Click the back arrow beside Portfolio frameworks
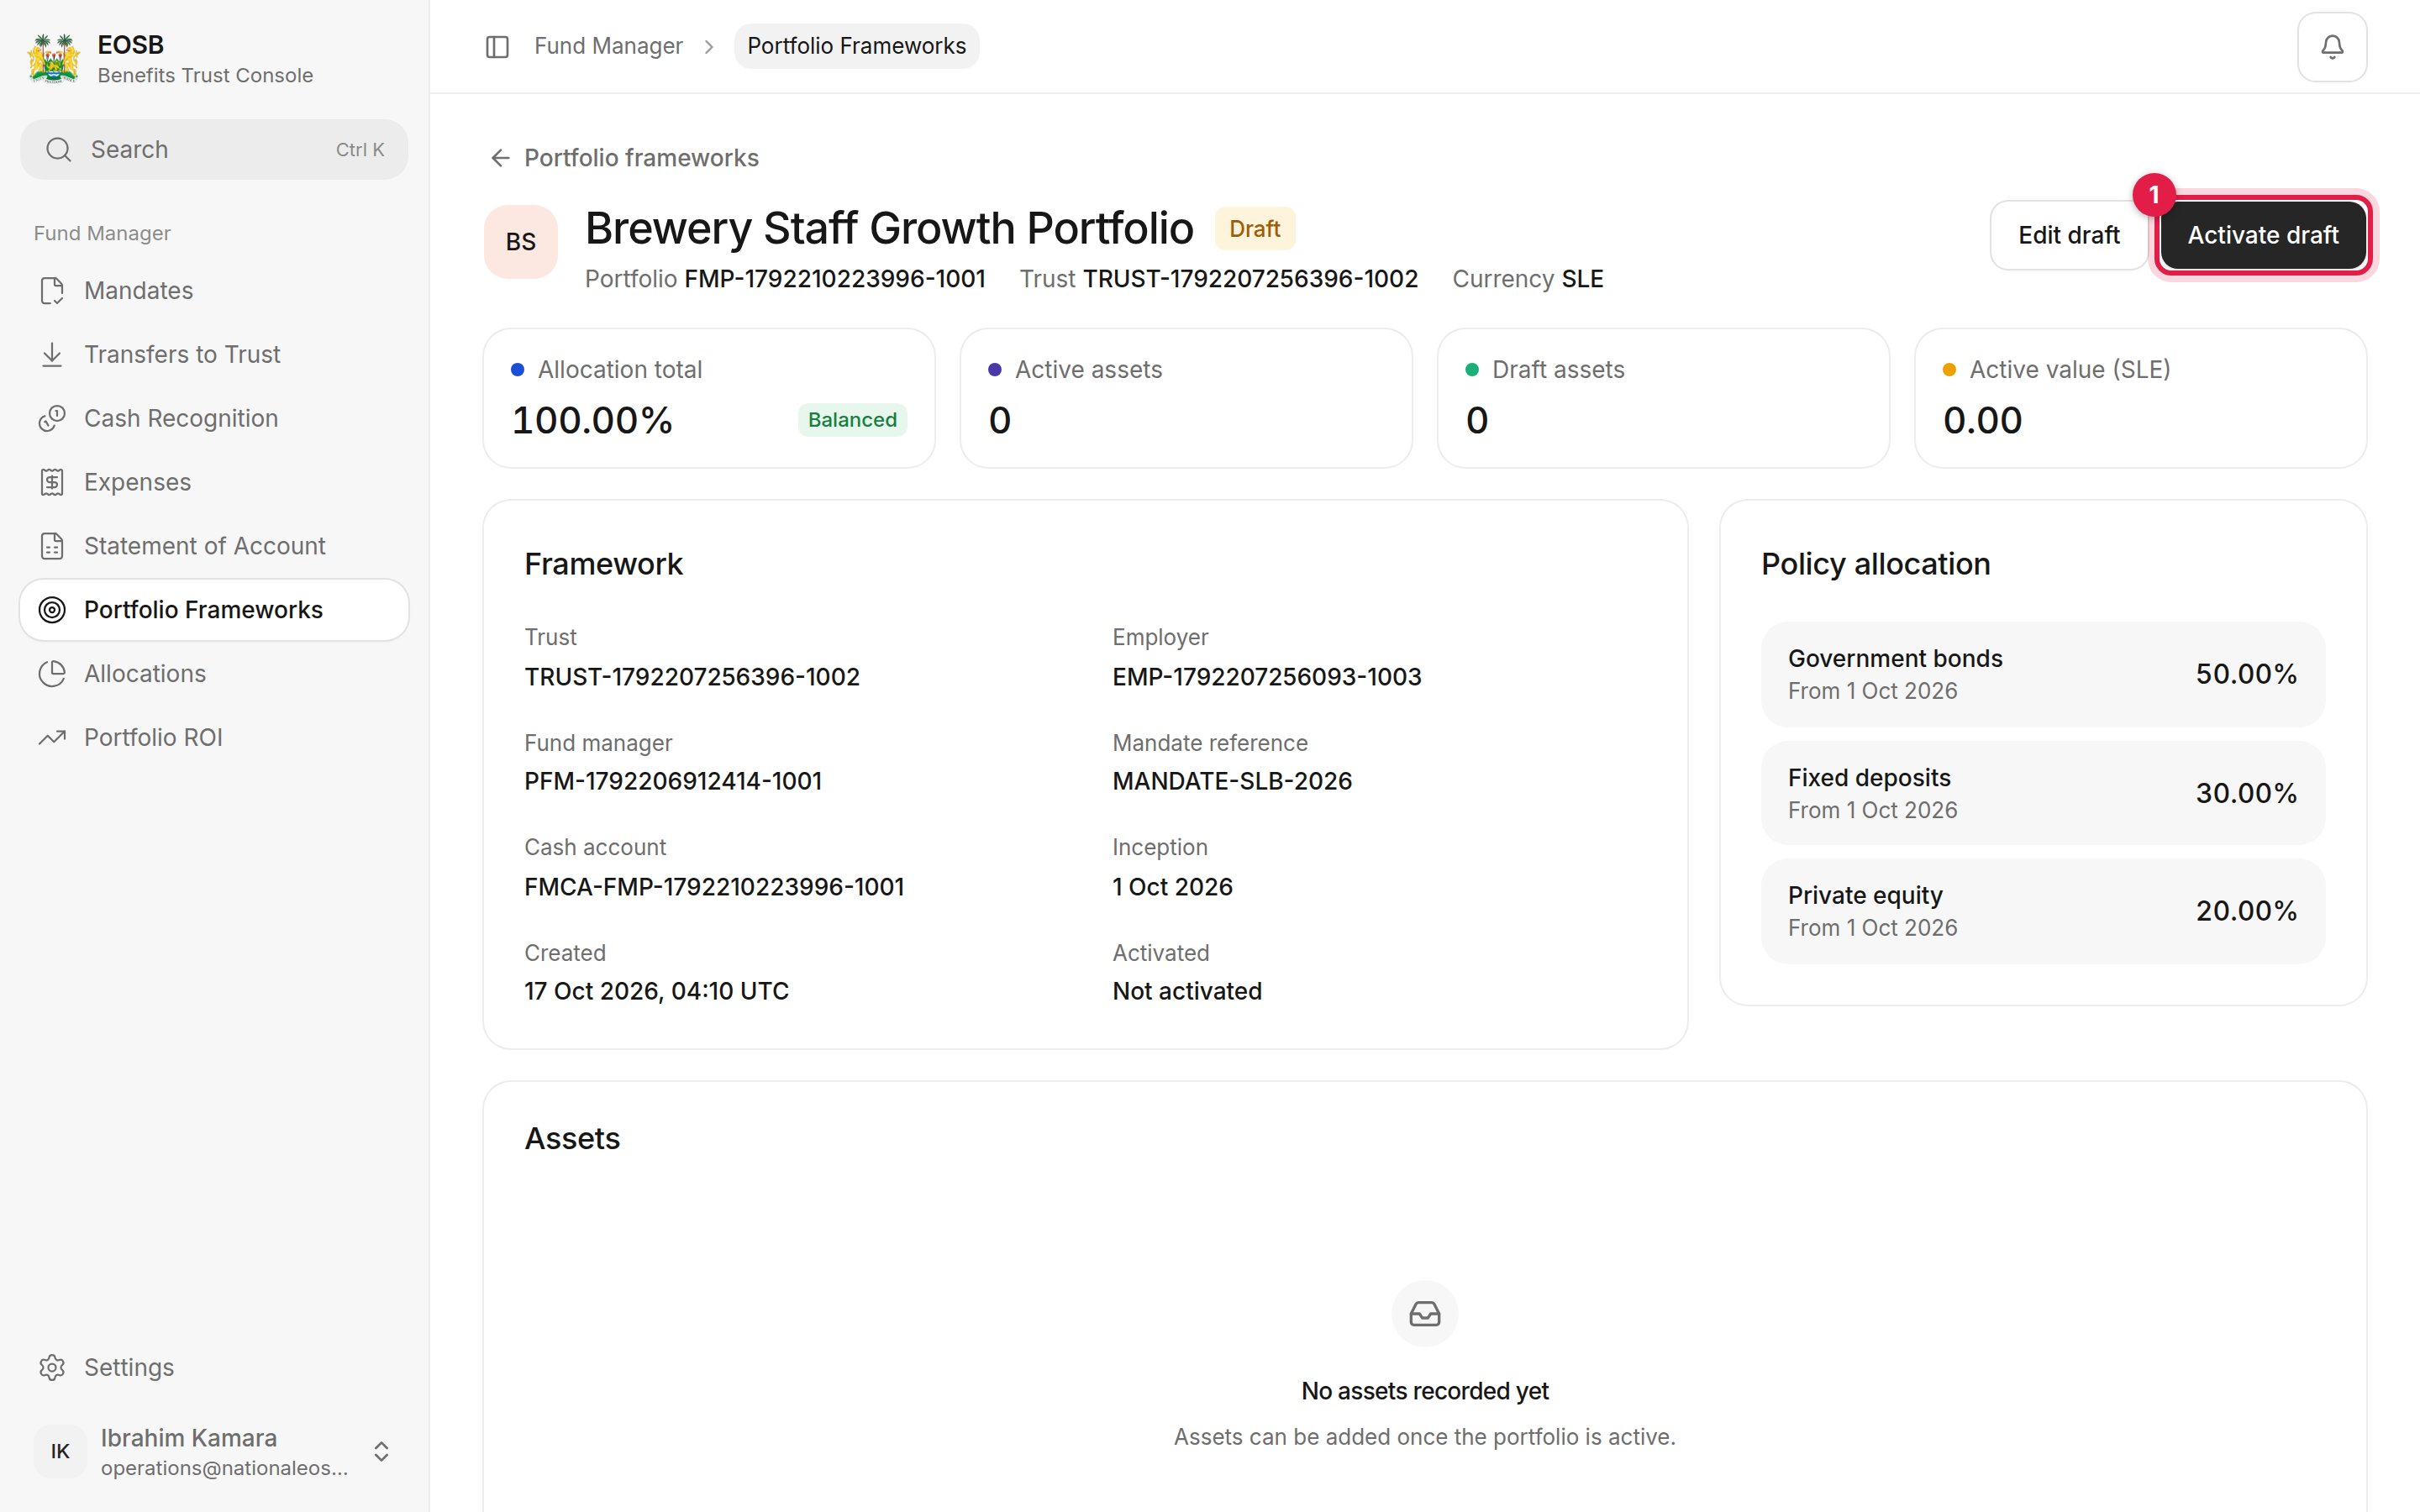This screenshot has width=2420, height=1512. coord(500,158)
